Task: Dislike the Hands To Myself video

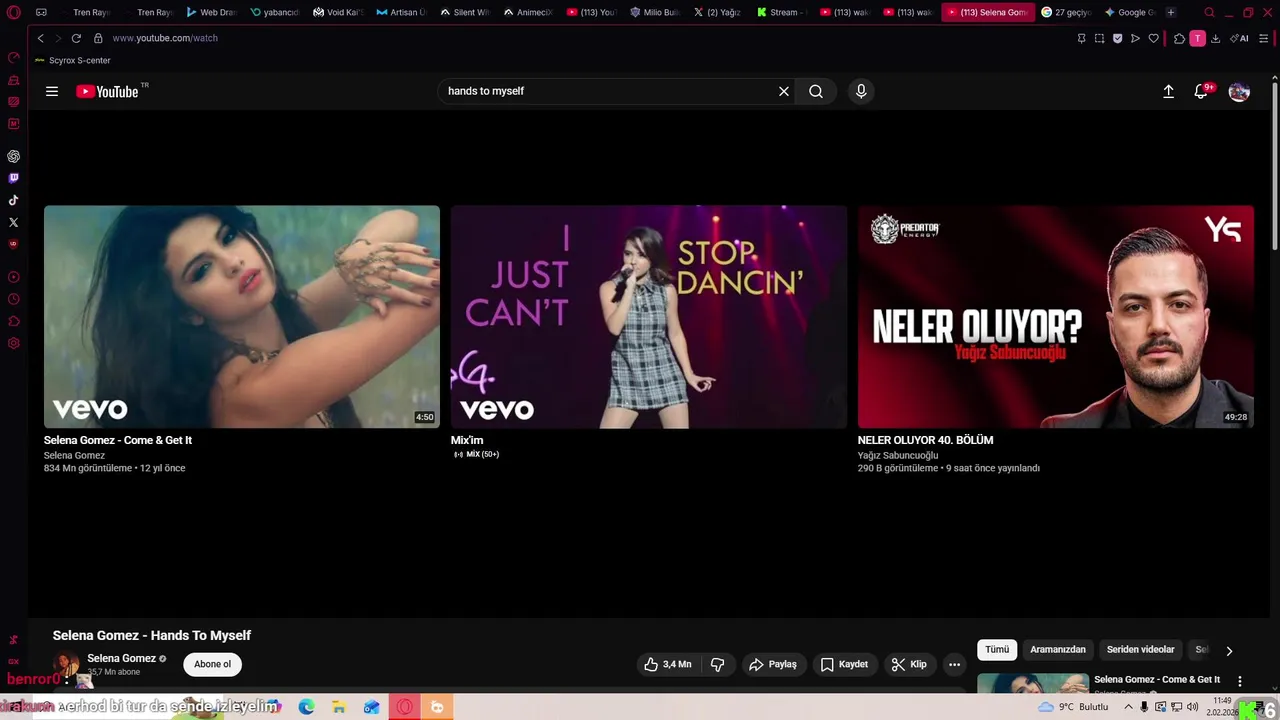Action: 717,664
